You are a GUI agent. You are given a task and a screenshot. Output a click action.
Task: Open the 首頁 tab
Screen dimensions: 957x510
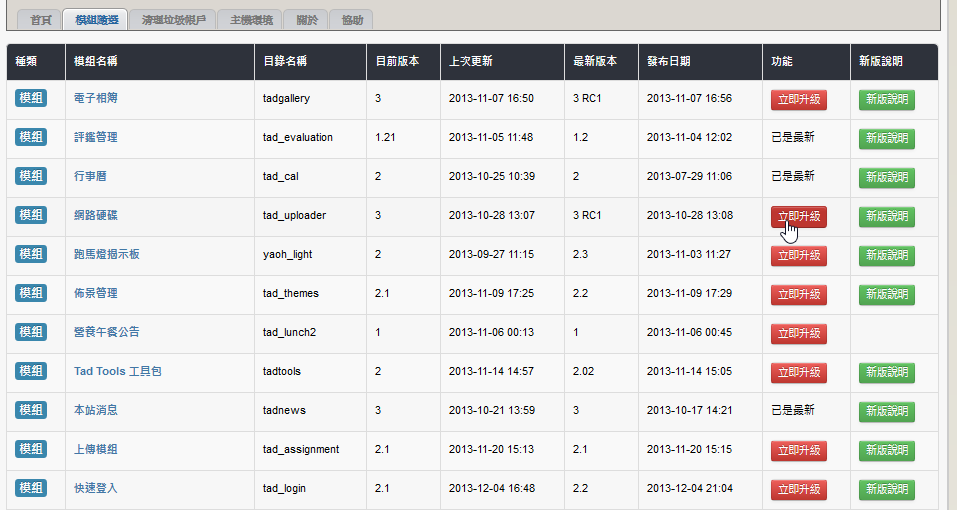click(39, 19)
